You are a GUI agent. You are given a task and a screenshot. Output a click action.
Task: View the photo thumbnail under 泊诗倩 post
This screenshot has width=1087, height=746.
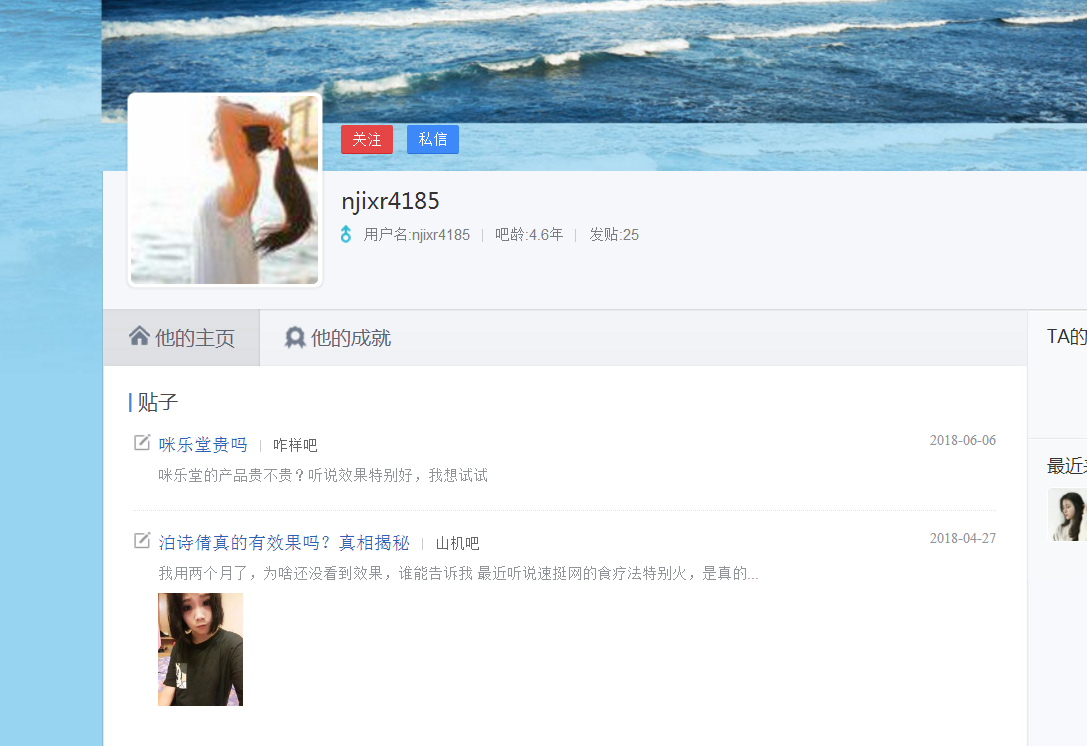[200, 649]
